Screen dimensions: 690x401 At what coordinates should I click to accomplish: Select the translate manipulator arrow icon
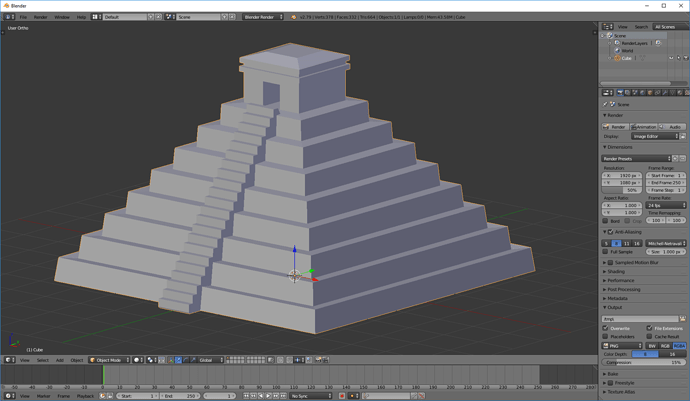(178, 360)
